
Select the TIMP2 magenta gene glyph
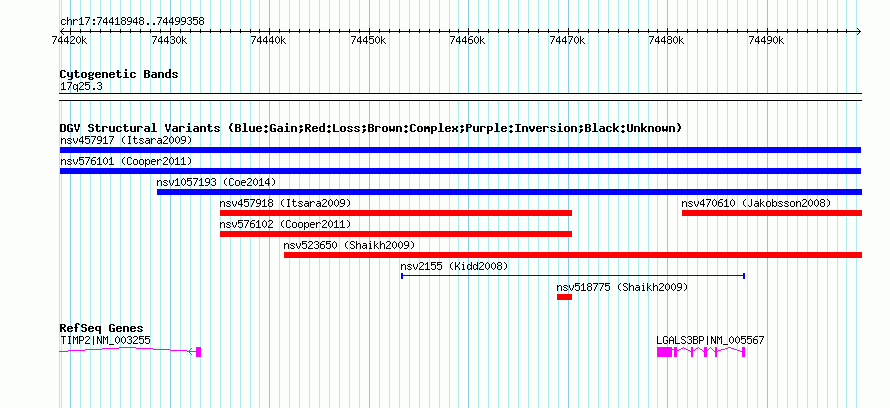click(x=130, y=351)
